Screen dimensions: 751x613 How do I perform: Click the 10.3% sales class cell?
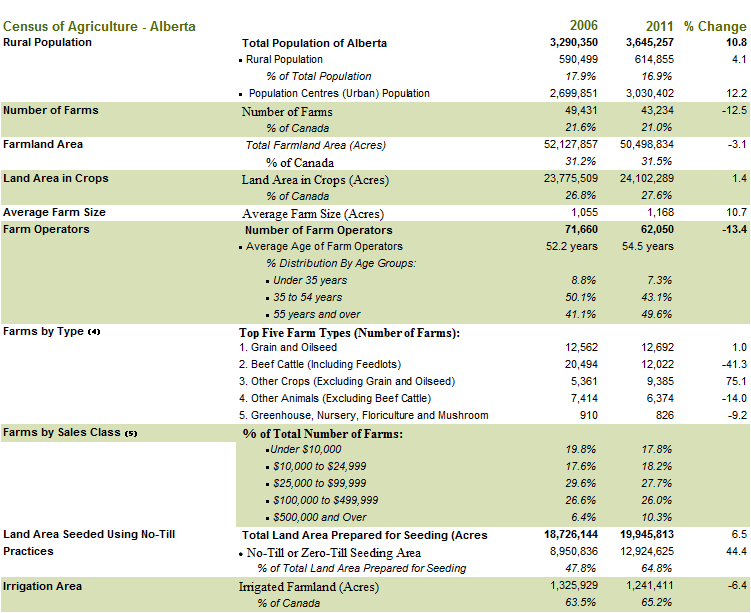[x=657, y=517]
